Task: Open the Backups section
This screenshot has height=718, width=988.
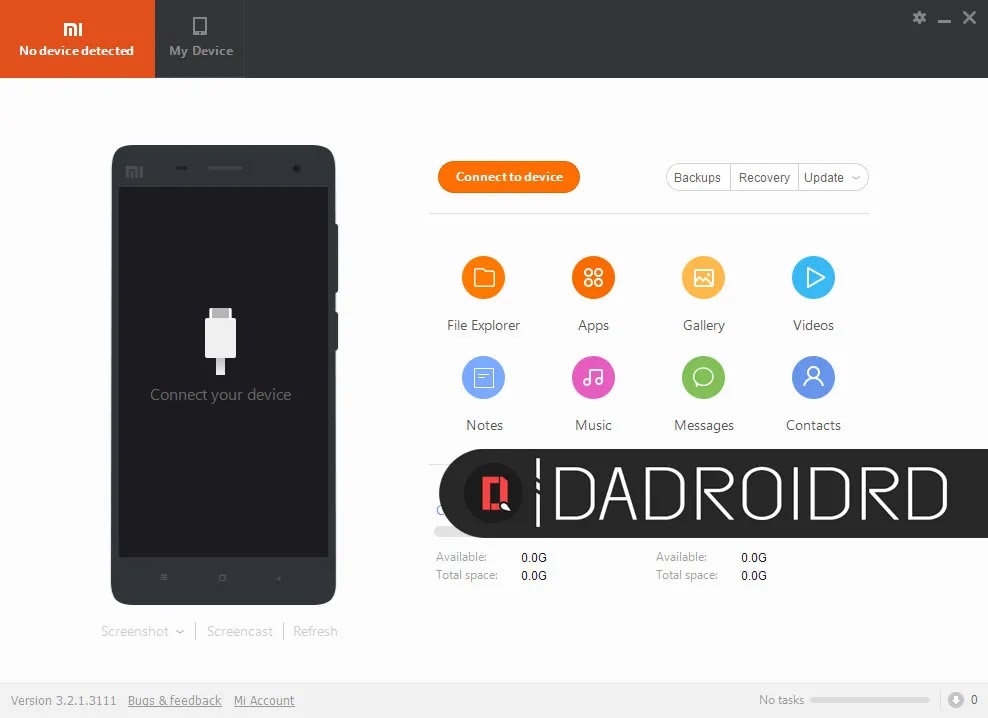Action: pyautogui.click(x=698, y=178)
